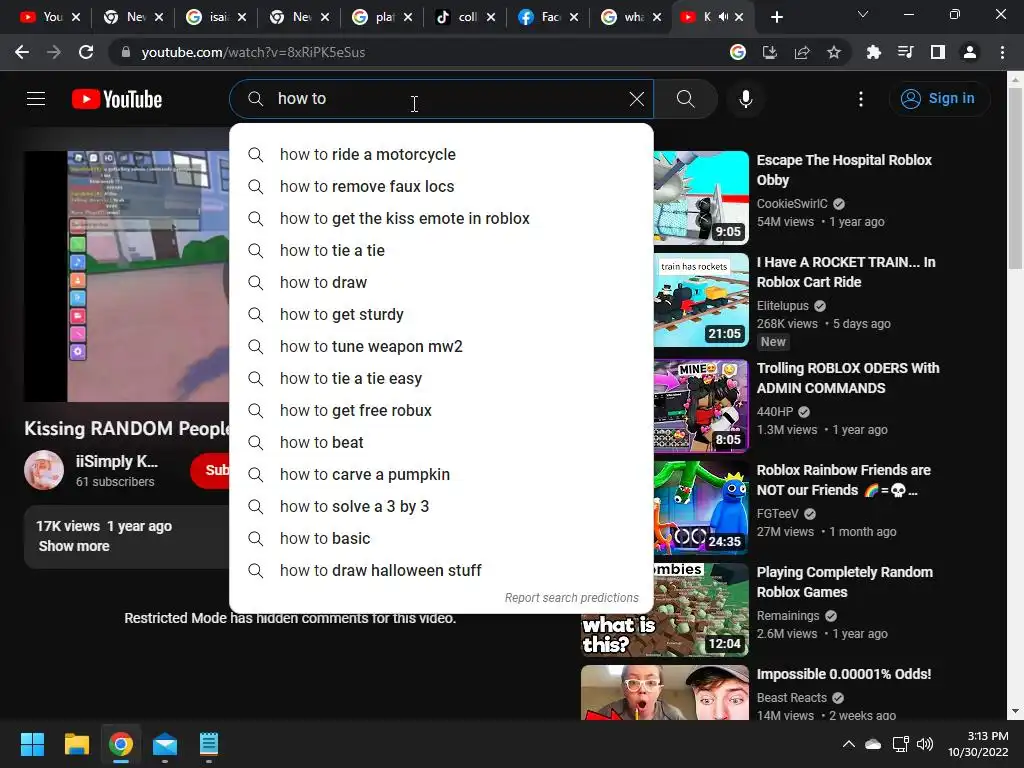This screenshot has width=1024, height=768.
Task: Open a new browser tab
Action: (x=776, y=17)
